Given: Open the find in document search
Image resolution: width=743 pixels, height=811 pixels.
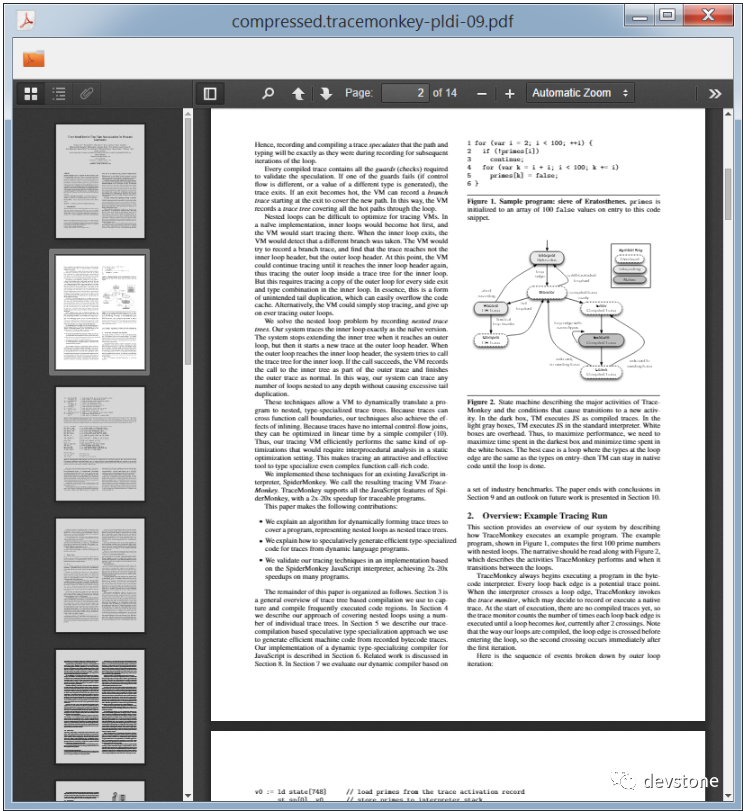Looking at the screenshot, I should [x=268, y=94].
